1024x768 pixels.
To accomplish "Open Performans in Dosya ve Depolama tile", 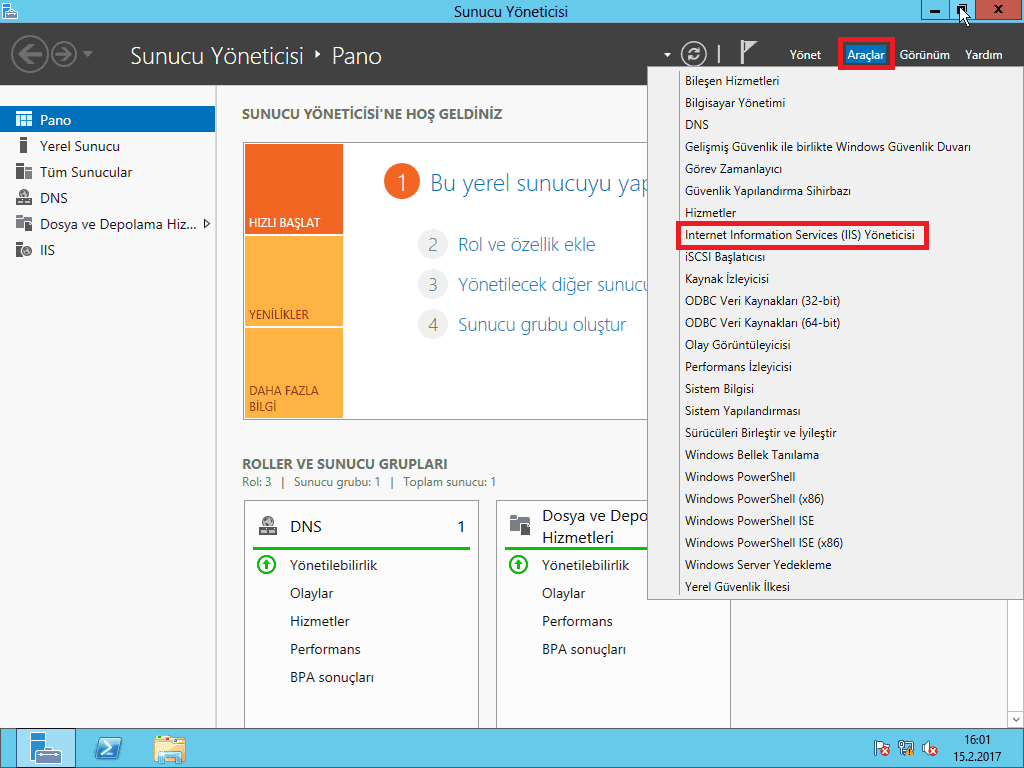I will tap(577, 621).
